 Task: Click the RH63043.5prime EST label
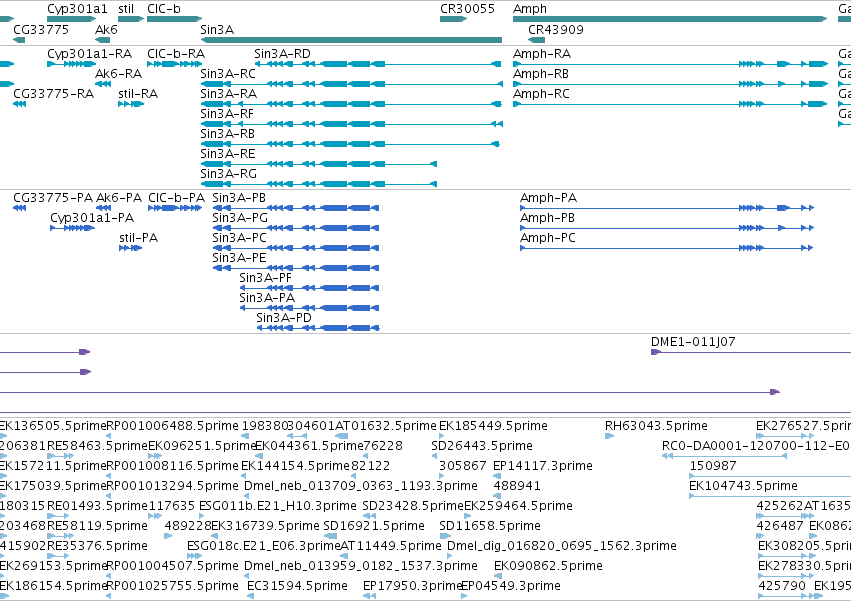pos(656,427)
